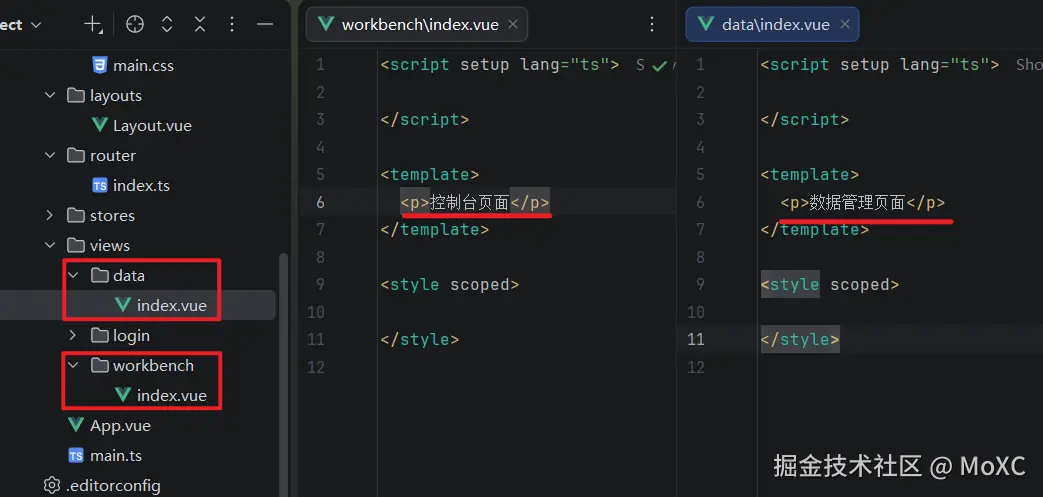Click 控制台页面 paragraph line in workbench editor
This screenshot has width=1043, height=497.
[475, 202]
